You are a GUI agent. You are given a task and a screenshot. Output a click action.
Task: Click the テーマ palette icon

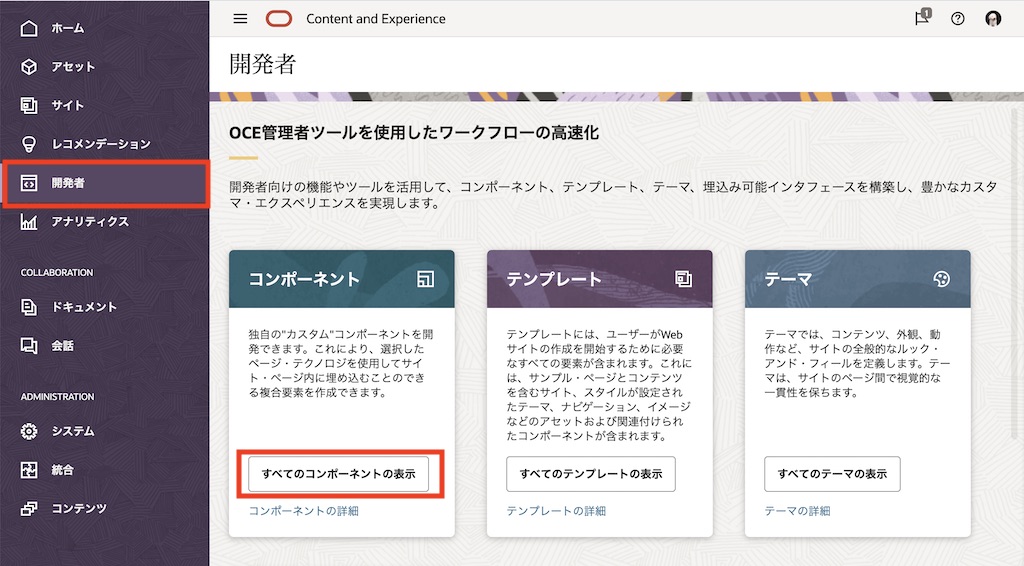pos(941,280)
